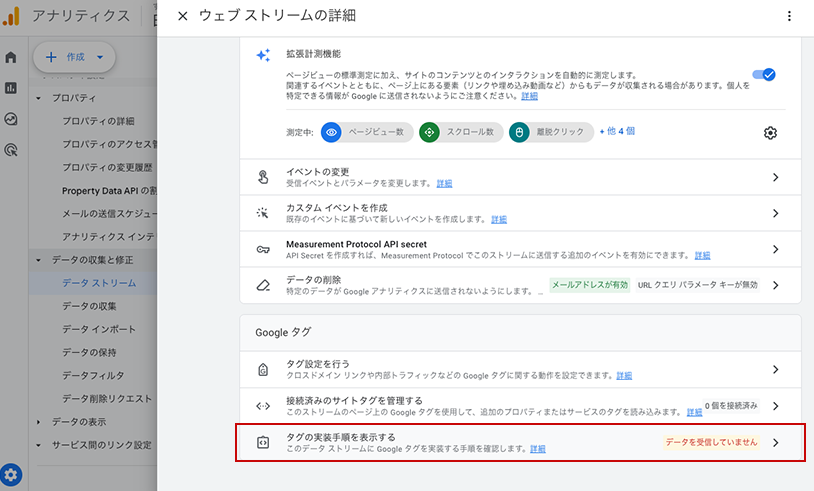Click the Home icon in left sidebar
This screenshot has width=814, height=491.
coord(11,57)
